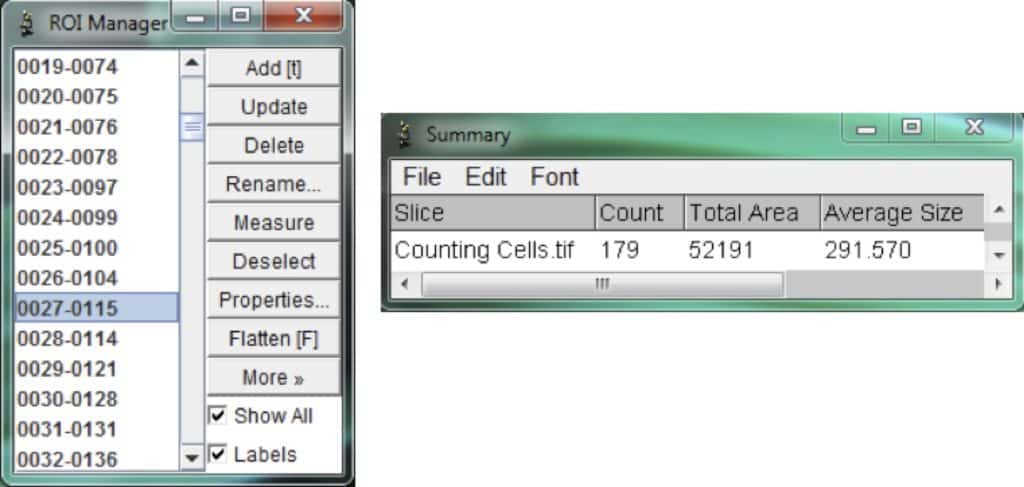Viewport: 1024px width, 487px height.
Task: Select ROI 0023-0097
Action: coord(96,187)
